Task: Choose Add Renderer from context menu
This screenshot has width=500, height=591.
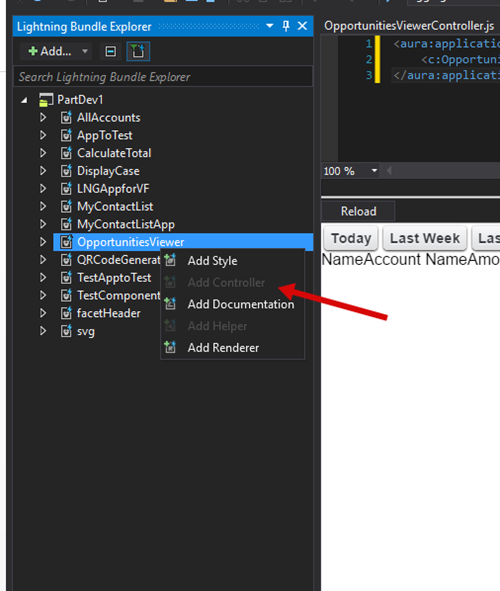Action: click(x=232, y=348)
